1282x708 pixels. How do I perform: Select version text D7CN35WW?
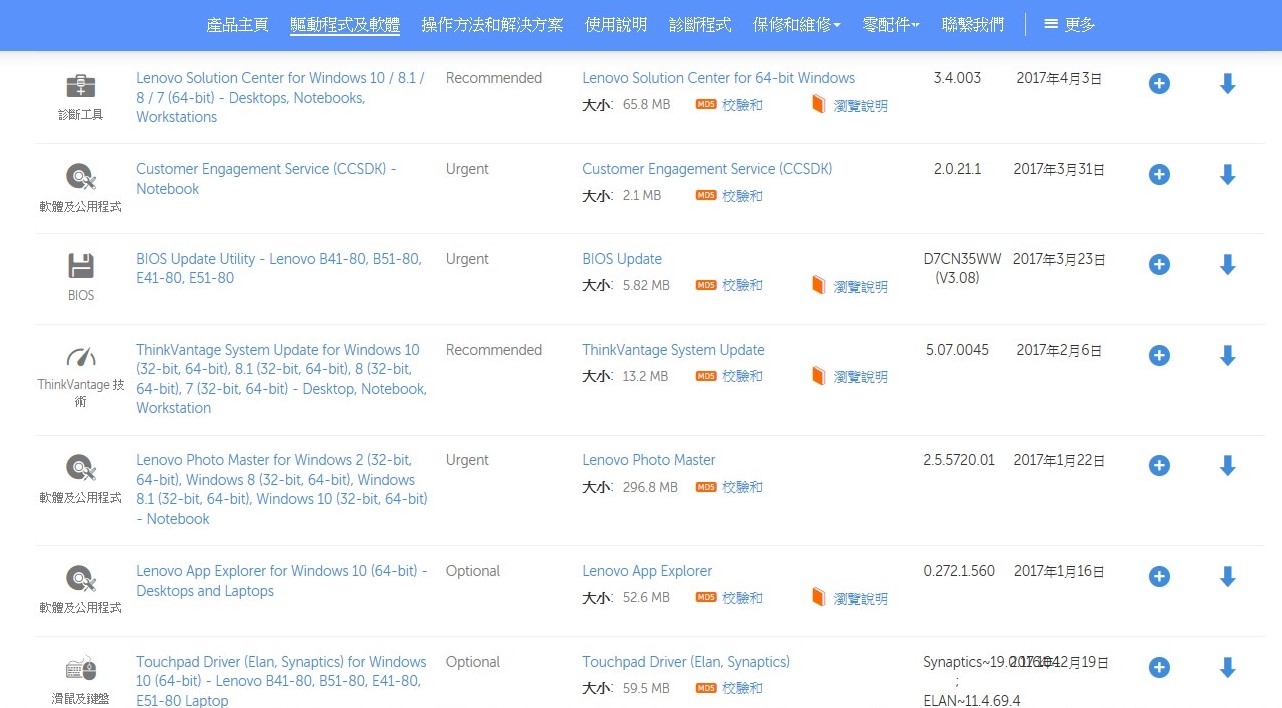click(x=962, y=259)
